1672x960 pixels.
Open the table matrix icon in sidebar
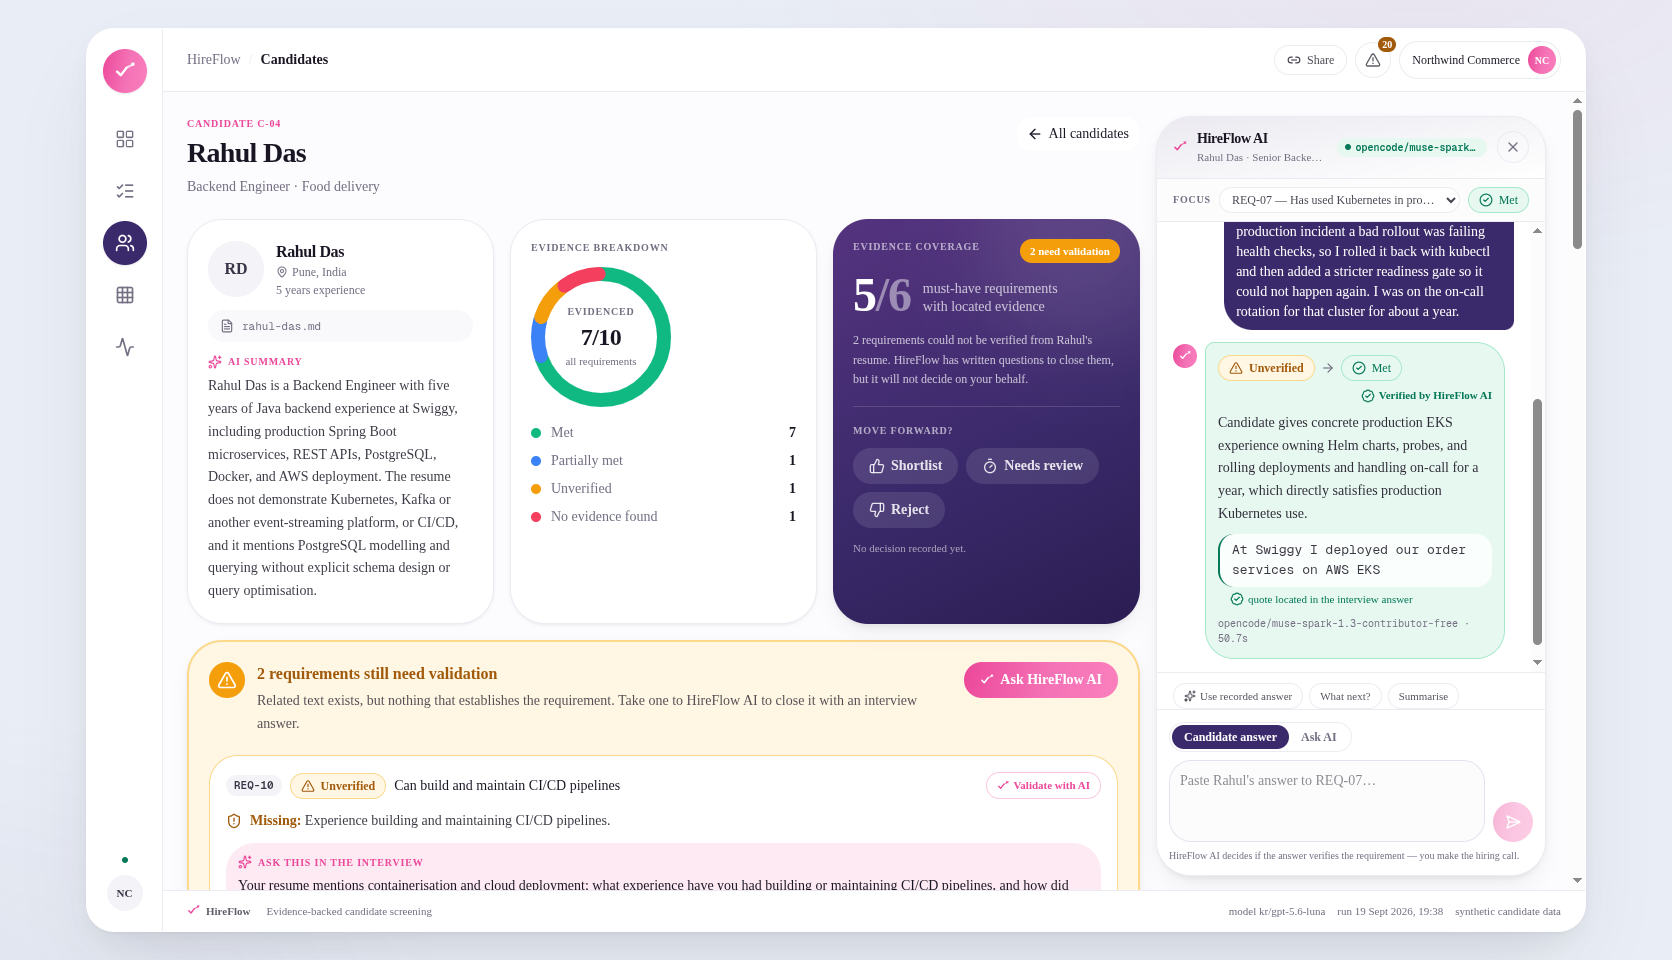point(125,295)
